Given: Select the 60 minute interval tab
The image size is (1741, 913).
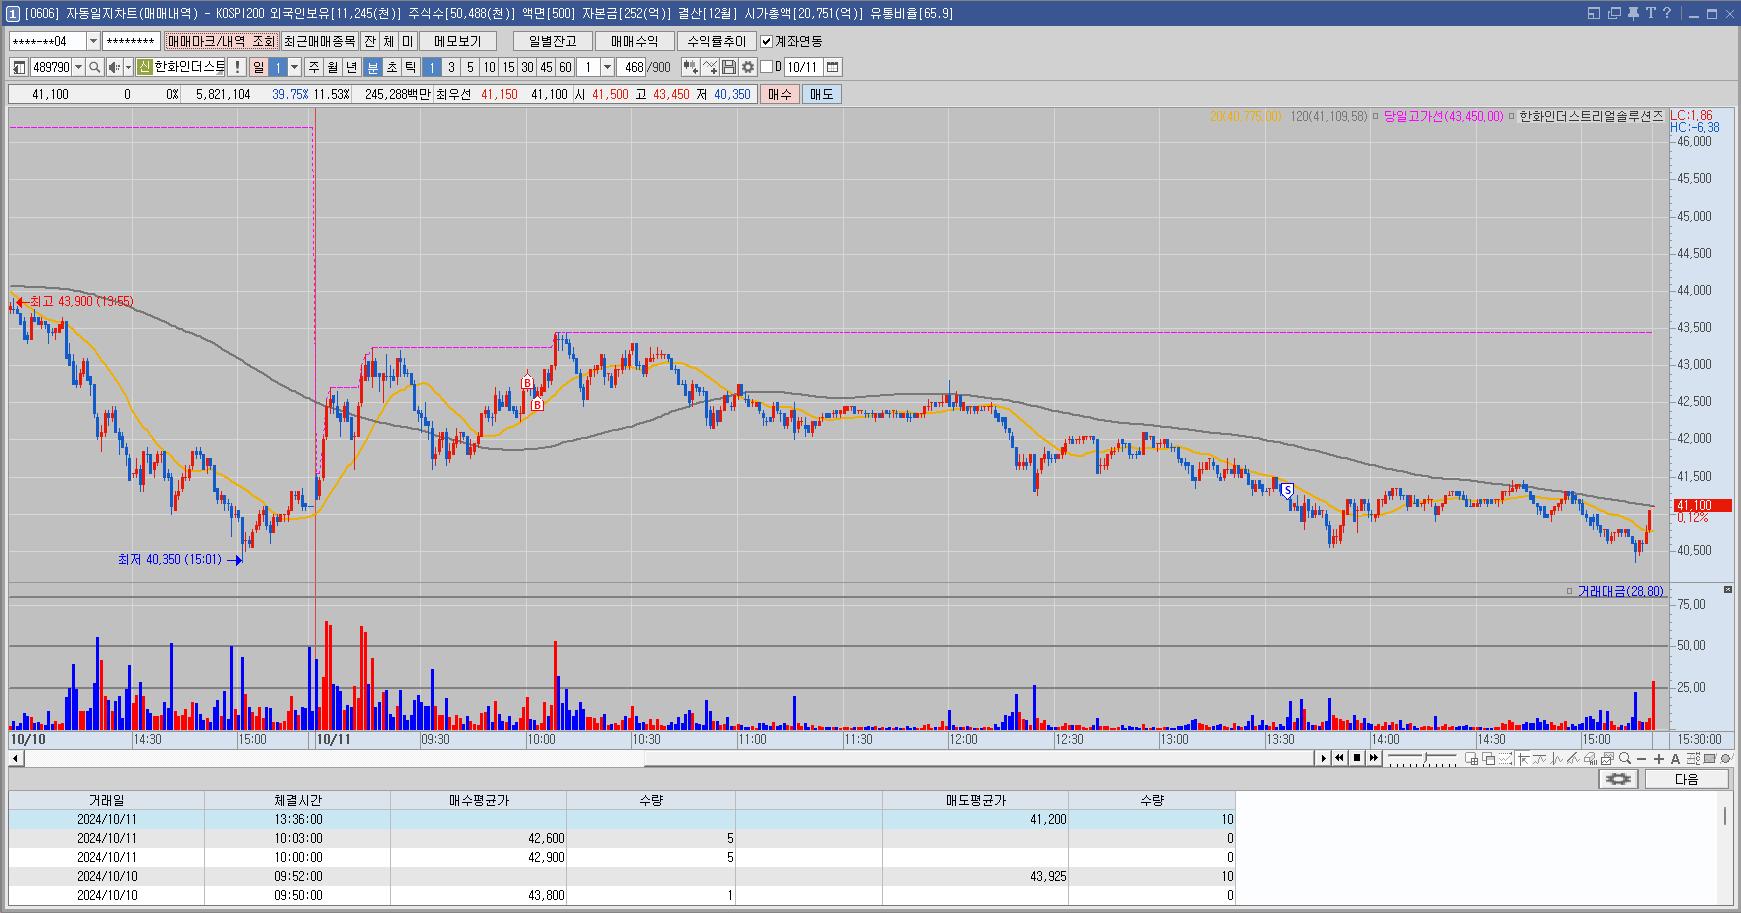Looking at the screenshot, I should [565, 67].
